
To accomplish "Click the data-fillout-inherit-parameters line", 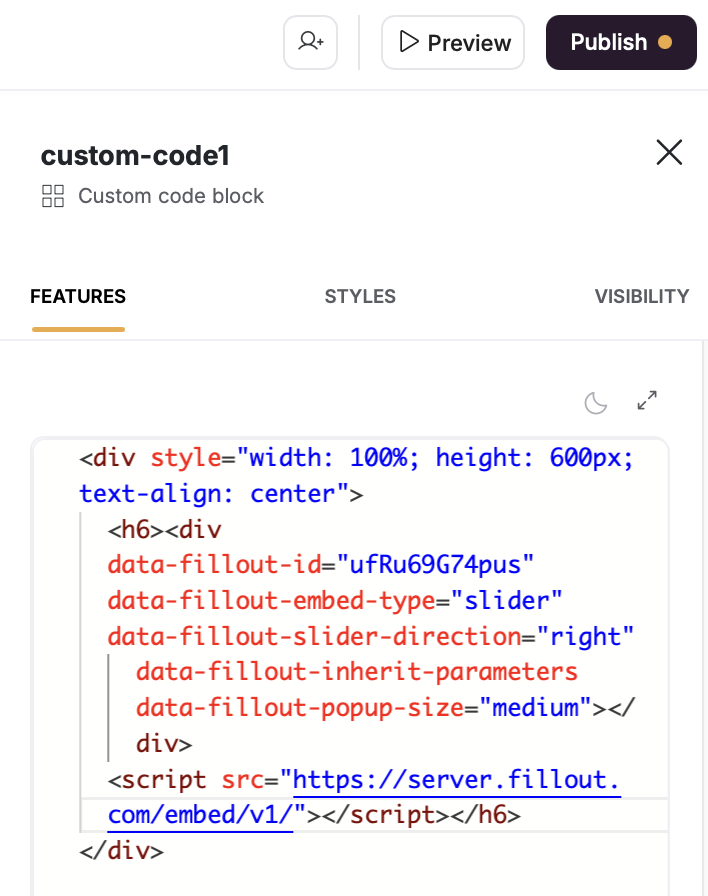I will pyautogui.click(x=357, y=671).
